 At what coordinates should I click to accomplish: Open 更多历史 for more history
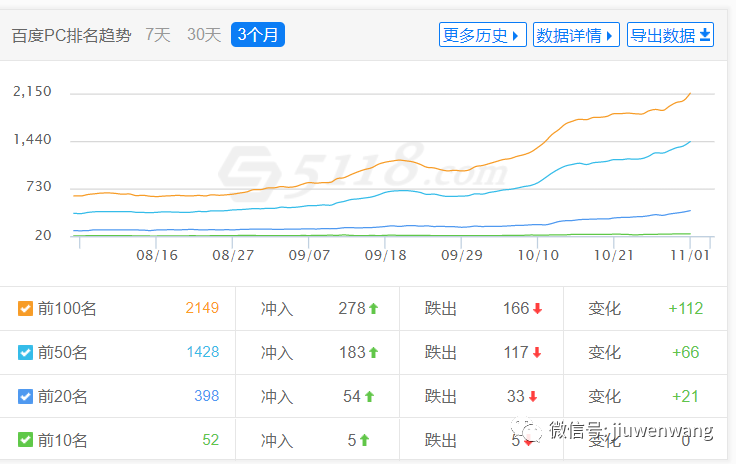coord(483,35)
